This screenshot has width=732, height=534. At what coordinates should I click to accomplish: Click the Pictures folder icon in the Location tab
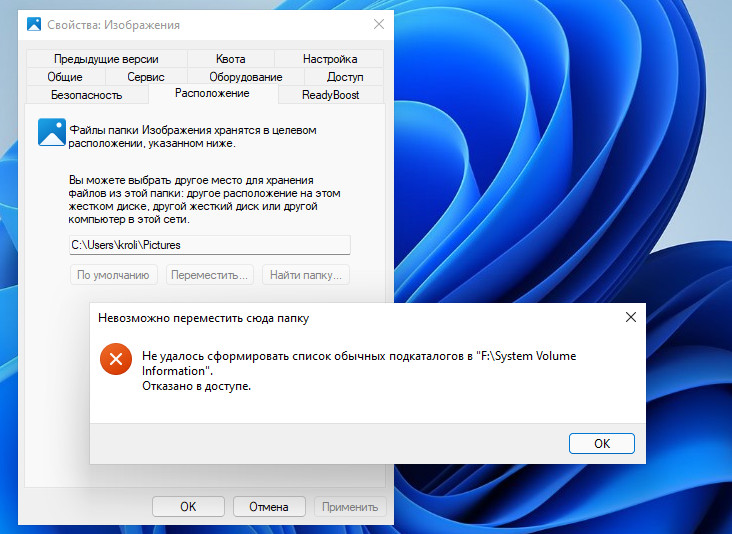tap(51, 132)
